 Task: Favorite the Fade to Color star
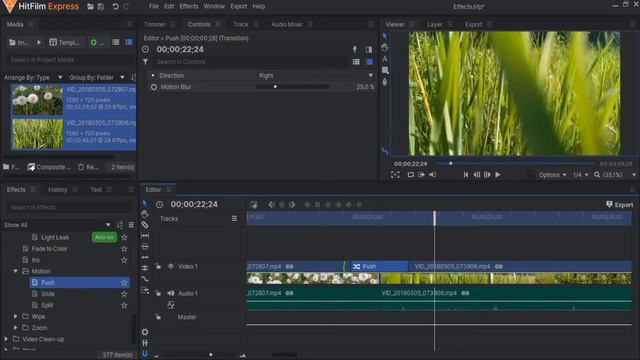pos(124,249)
